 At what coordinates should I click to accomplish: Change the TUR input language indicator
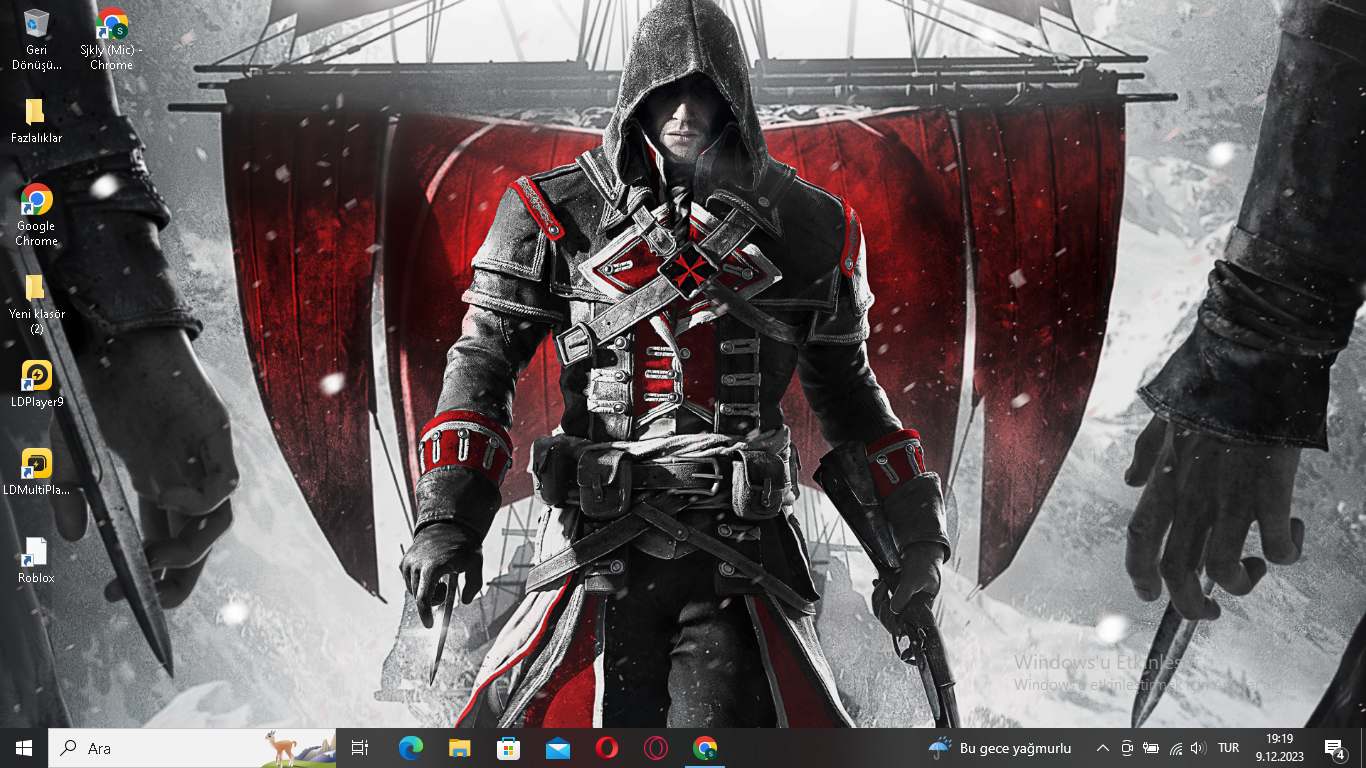(x=1229, y=748)
